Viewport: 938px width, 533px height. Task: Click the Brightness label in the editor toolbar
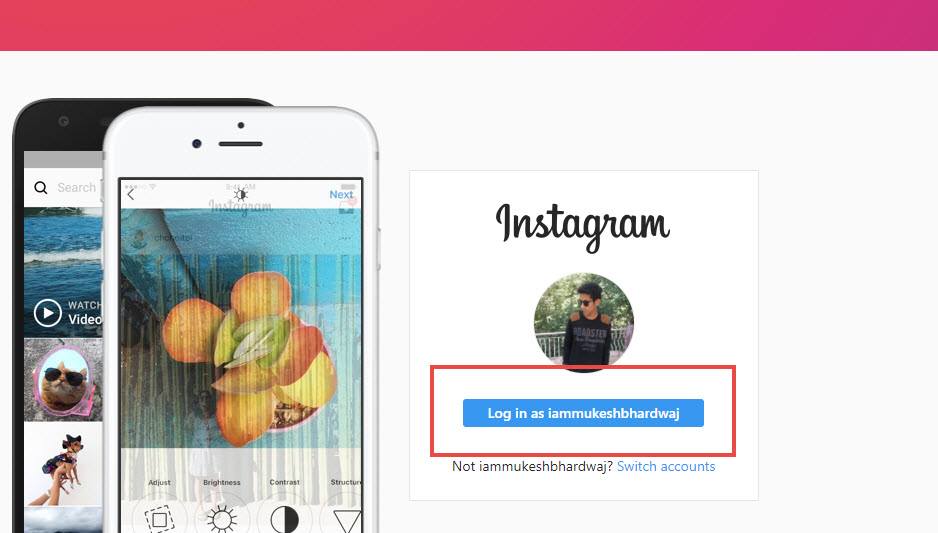click(221, 482)
